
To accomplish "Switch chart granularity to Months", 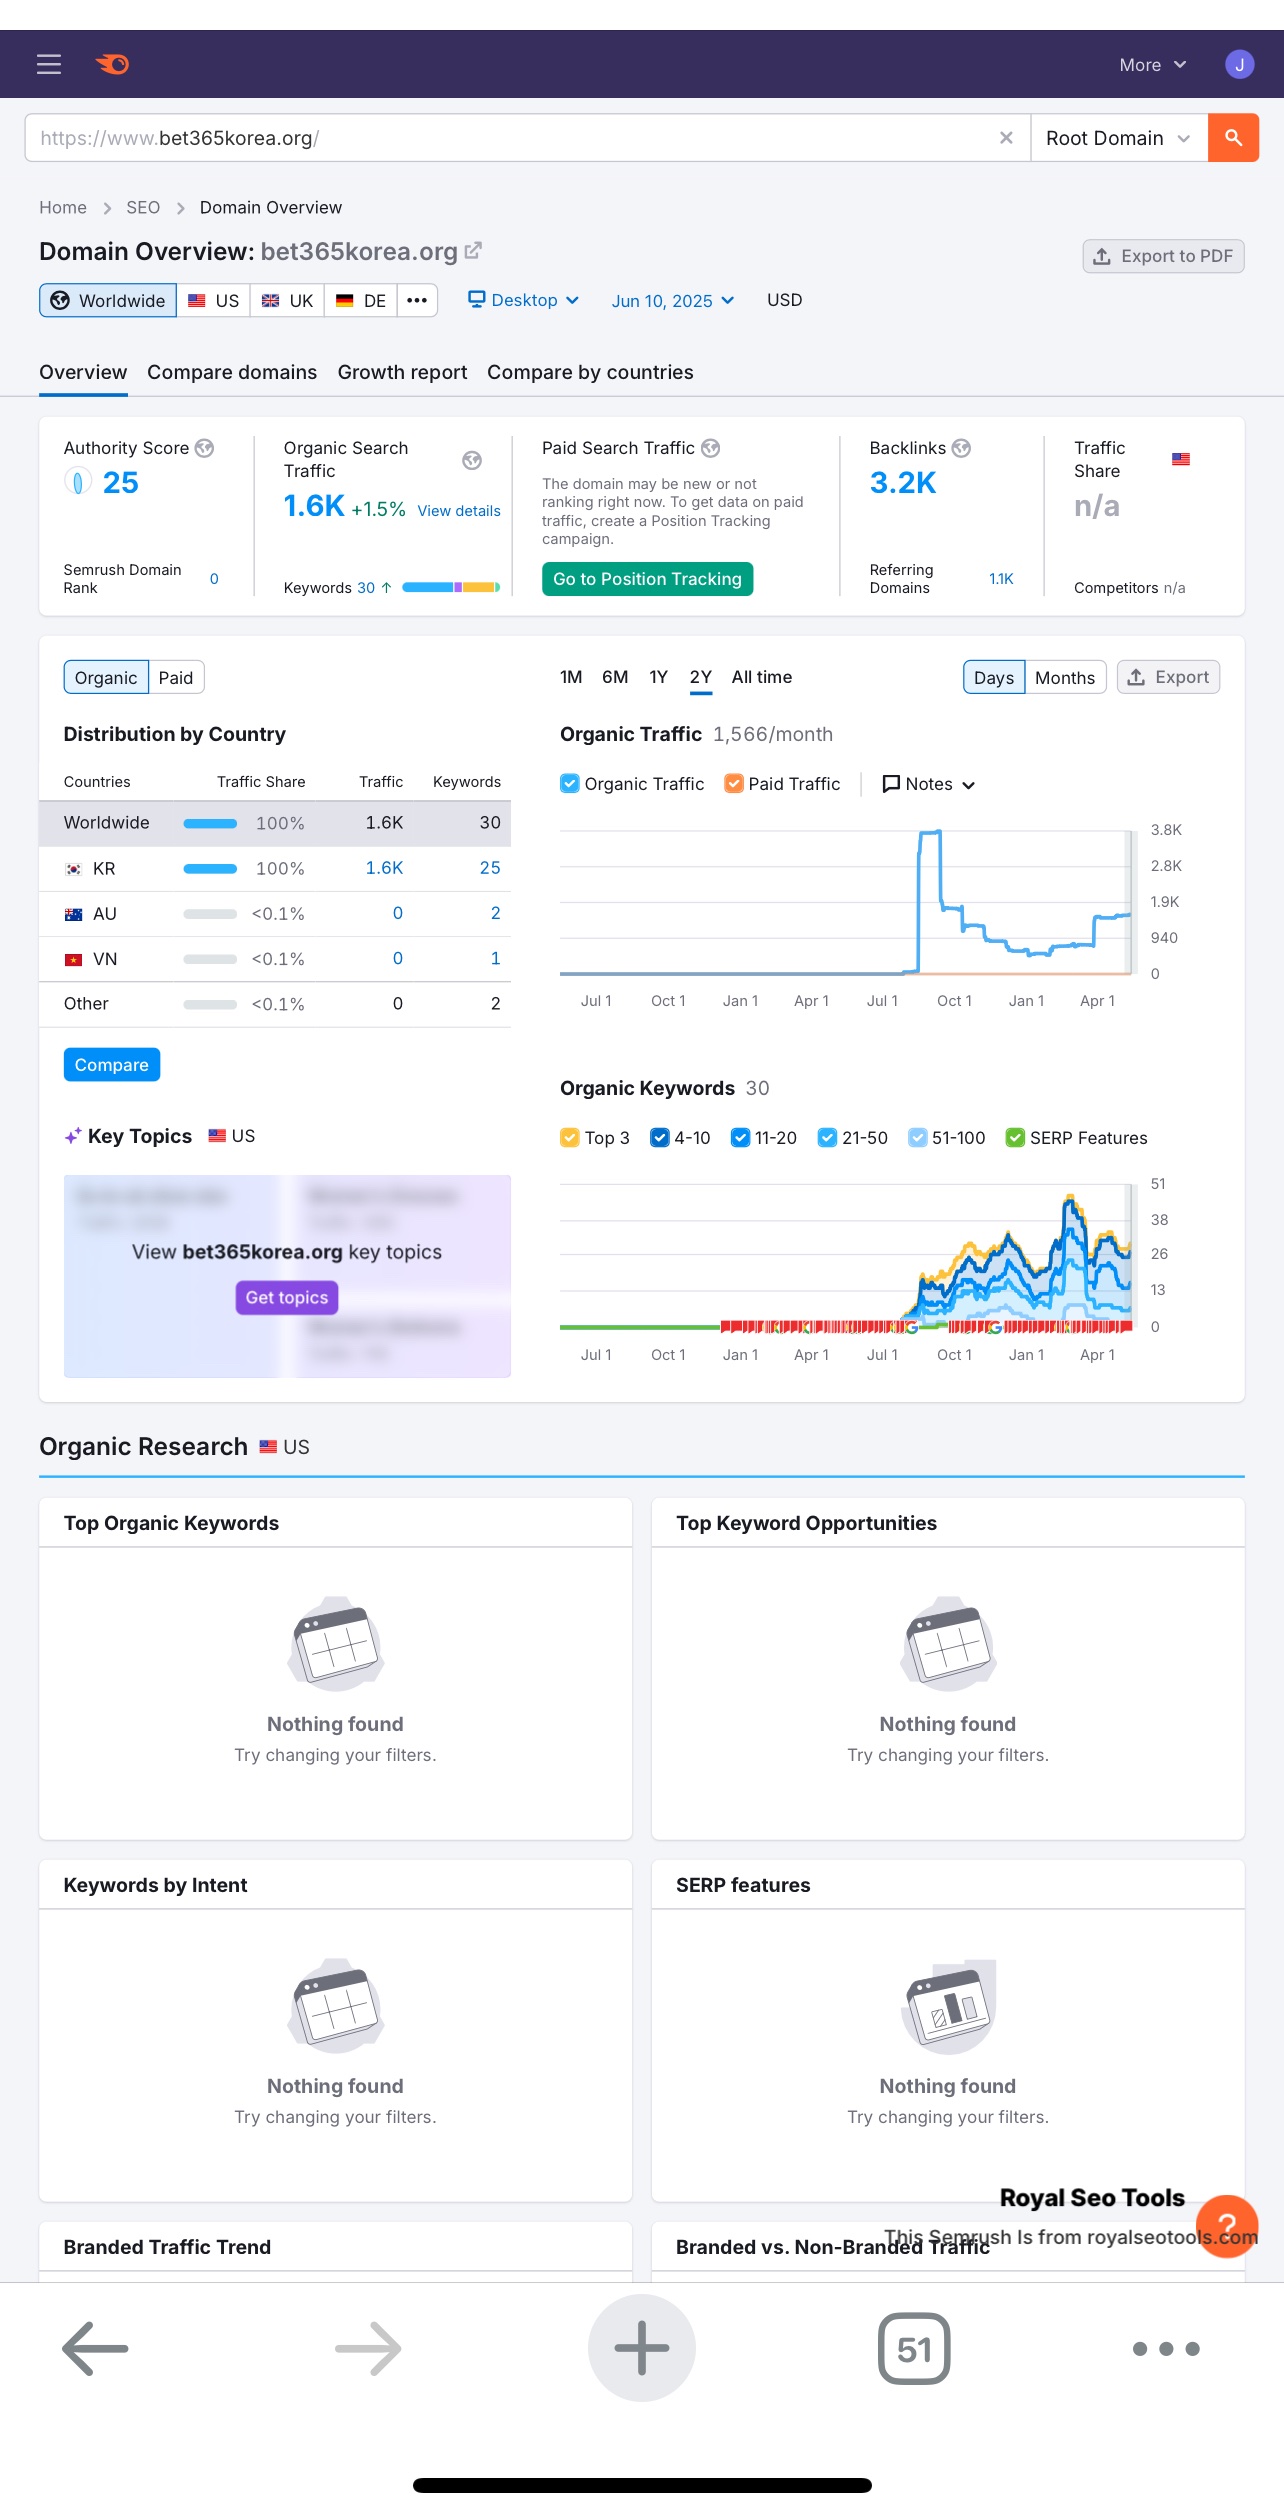I will [x=1065, y=677].
